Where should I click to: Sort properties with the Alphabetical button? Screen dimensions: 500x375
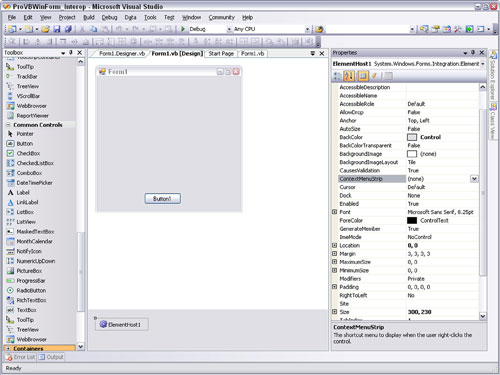349,76
